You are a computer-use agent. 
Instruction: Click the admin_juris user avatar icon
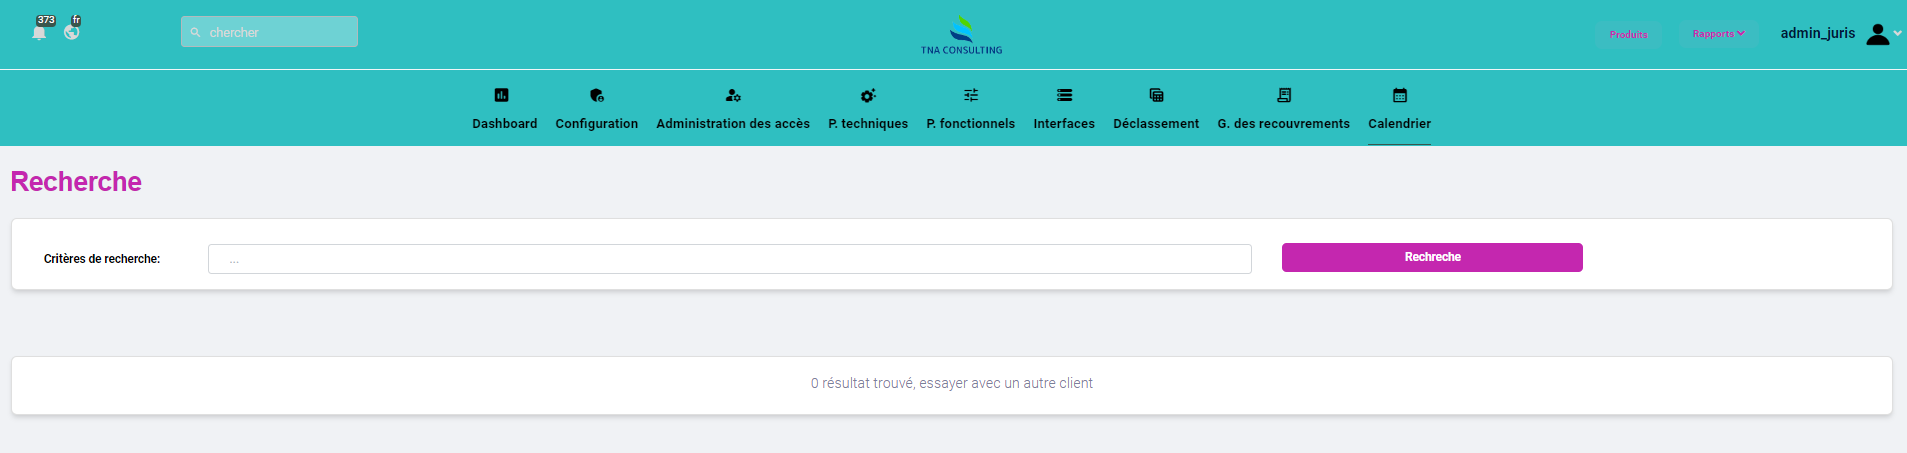click(1878, 34)
